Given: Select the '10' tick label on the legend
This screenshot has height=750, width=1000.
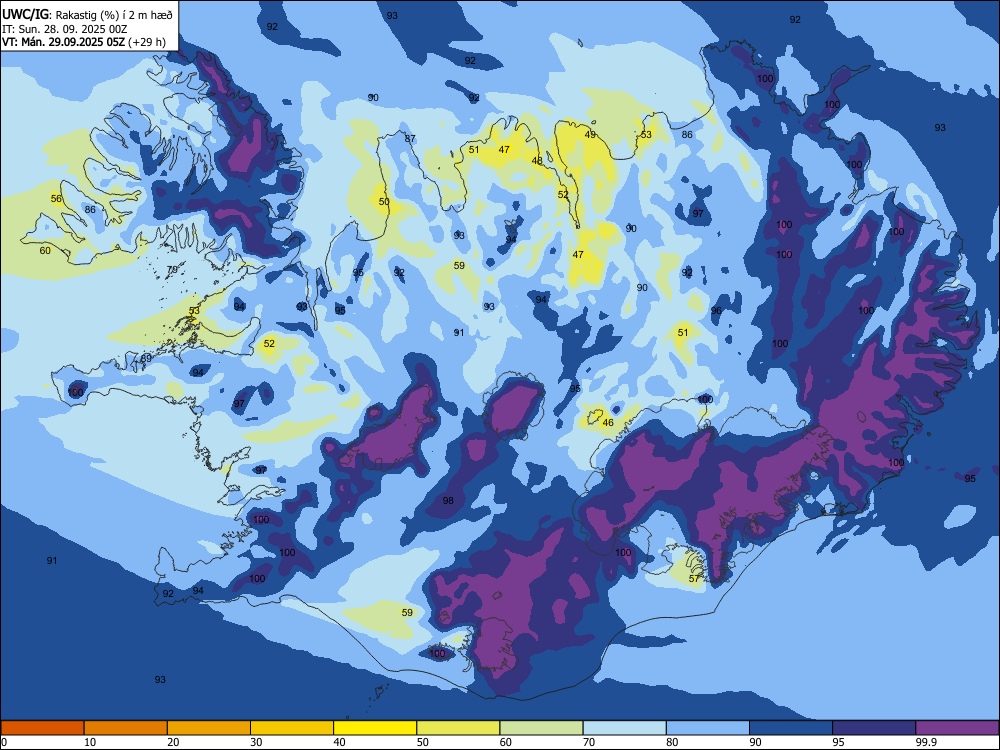Looking at the screenshot, I should [90, 742].
